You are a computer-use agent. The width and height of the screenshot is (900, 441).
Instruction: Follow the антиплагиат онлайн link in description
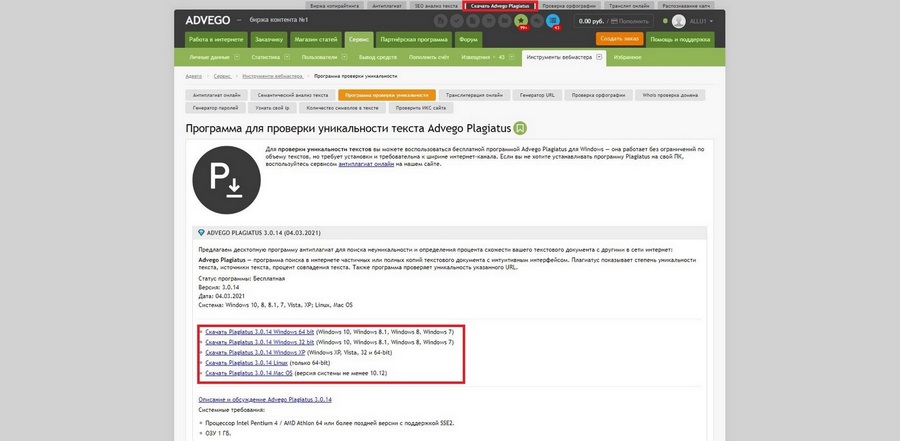[366, 164]
